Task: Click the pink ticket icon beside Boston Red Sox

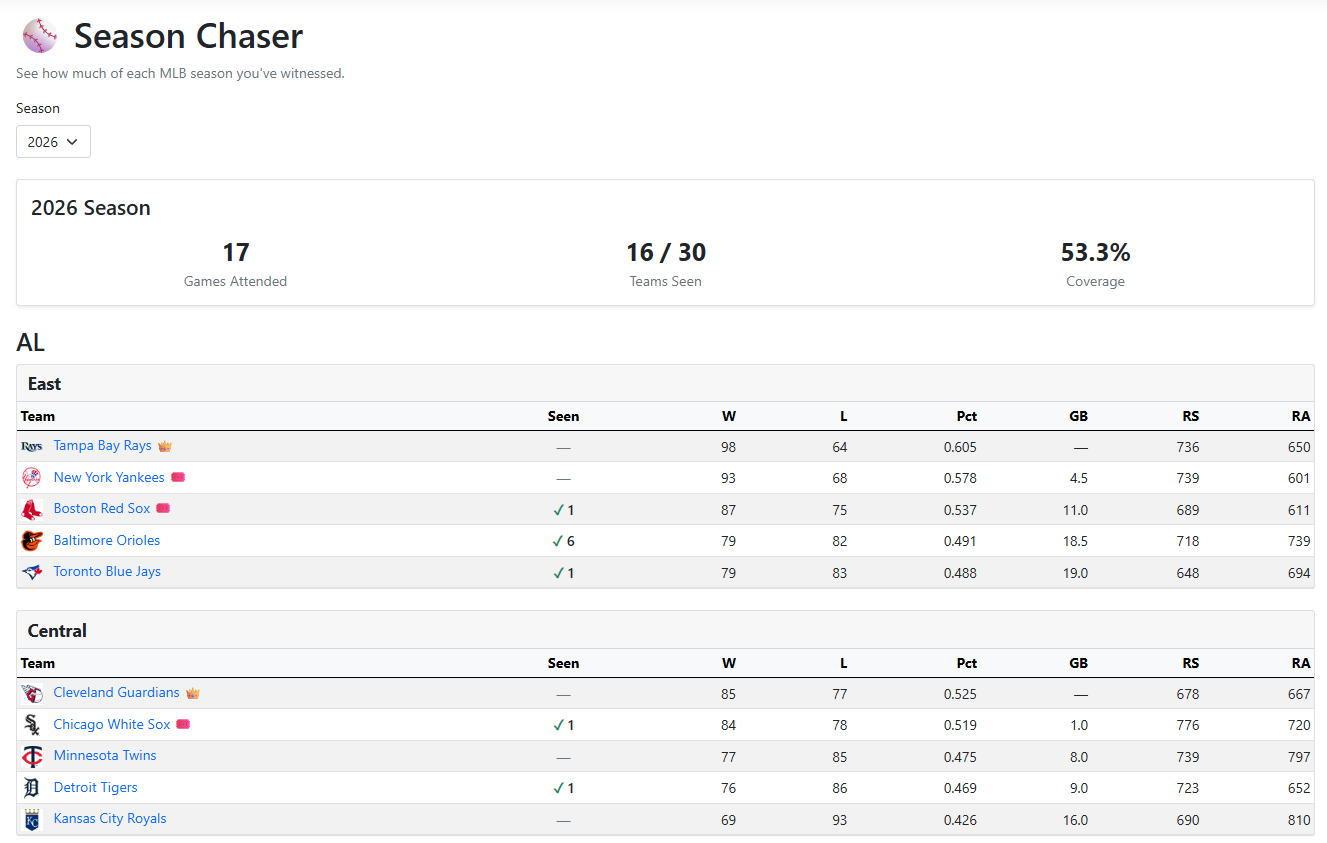Action: (163, 508)
